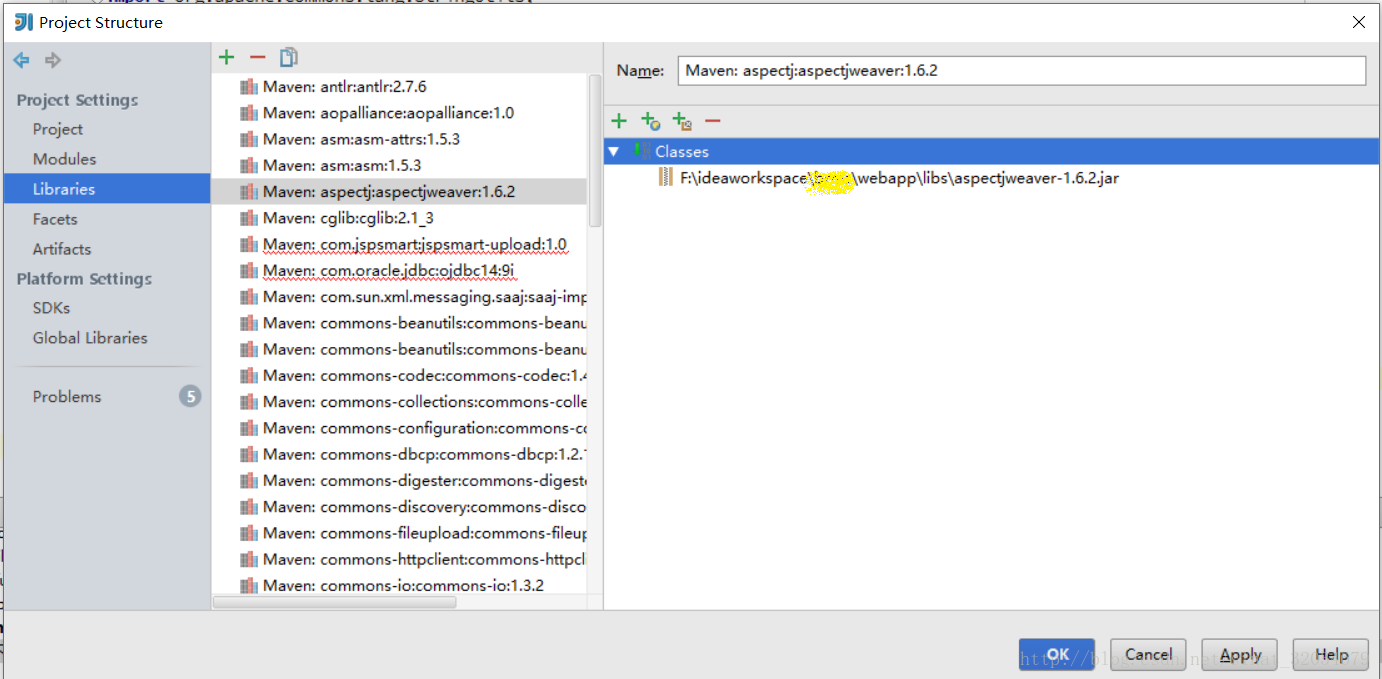Select Maven: commons-dbcp library
This screenshot has height=679, width=1382.
[x=425, y=454]
